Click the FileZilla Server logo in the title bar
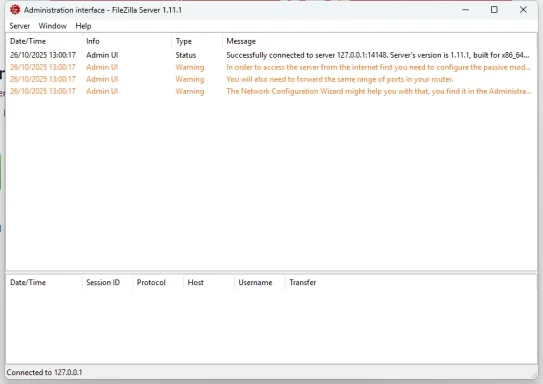 pyautogui.click(x=15, y=10)
